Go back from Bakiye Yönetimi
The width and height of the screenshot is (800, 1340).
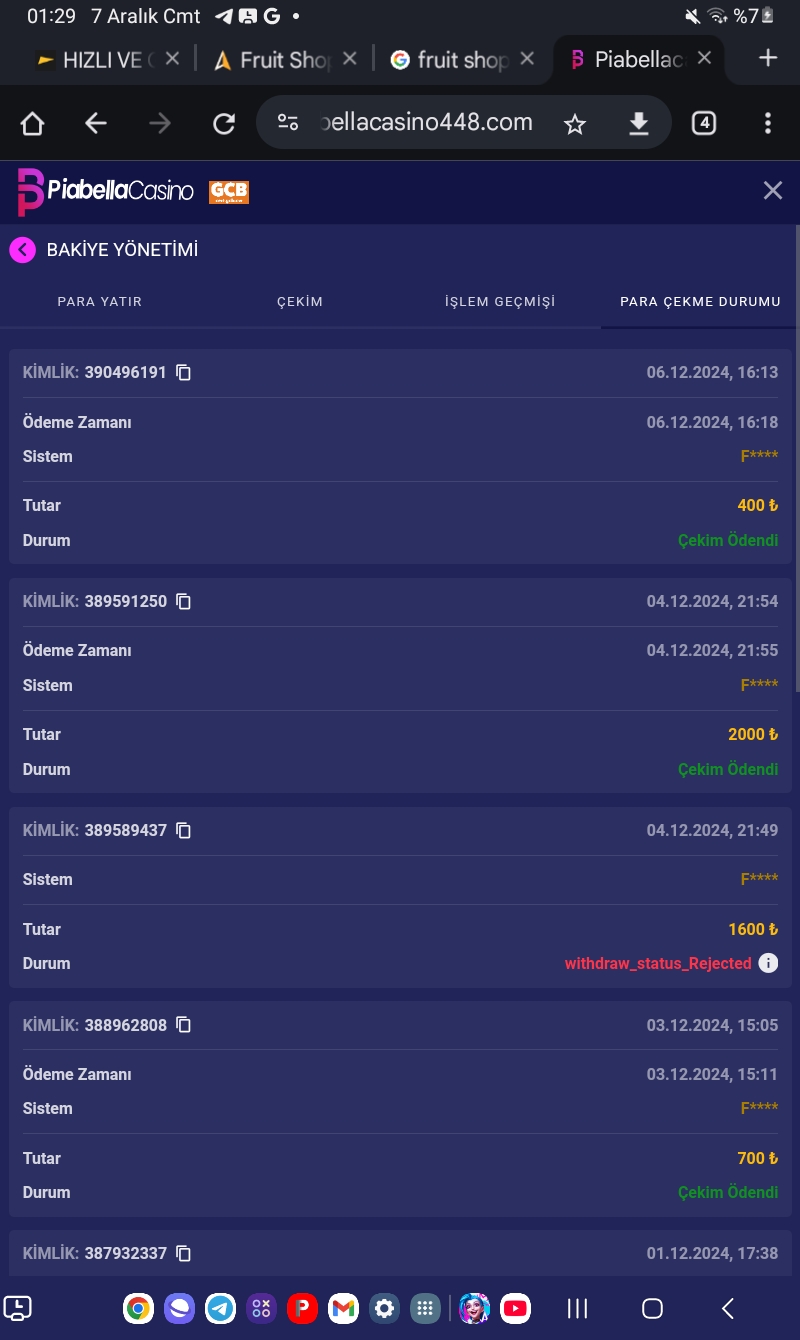(22, 250)
